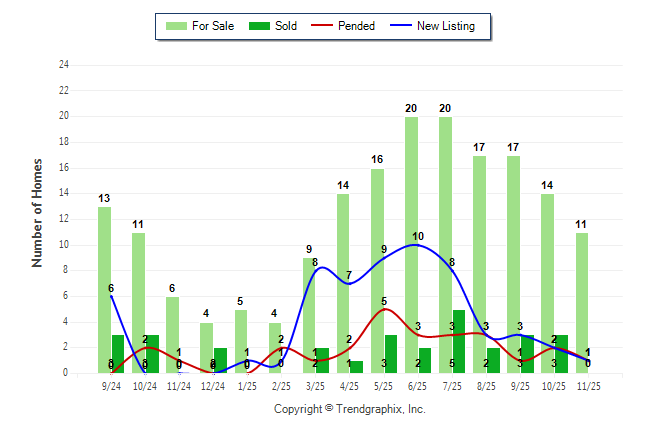Toggle the Sold series legend label
This screenshot has width=646, height=434.
[285, 26]
